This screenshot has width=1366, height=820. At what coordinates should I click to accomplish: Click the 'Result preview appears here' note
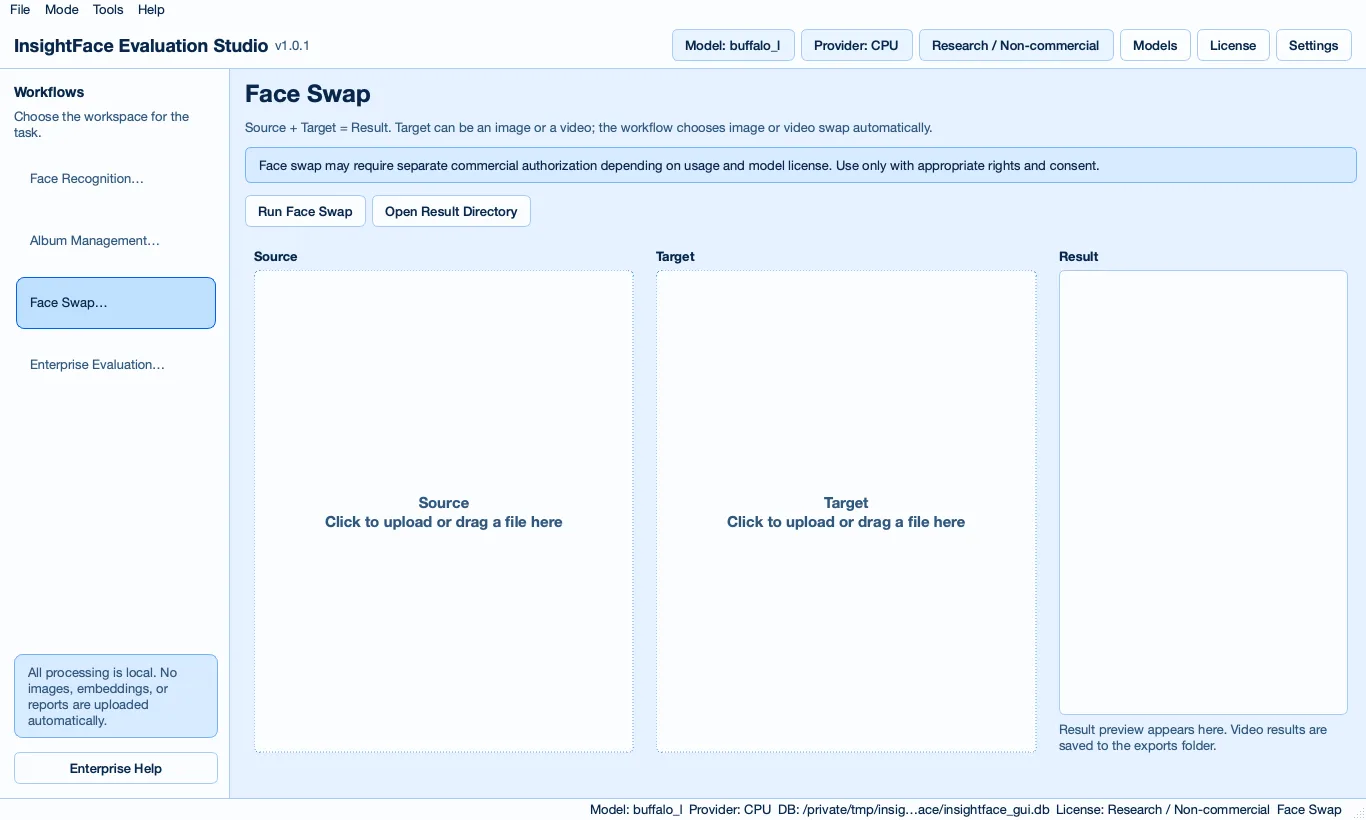1193,738
